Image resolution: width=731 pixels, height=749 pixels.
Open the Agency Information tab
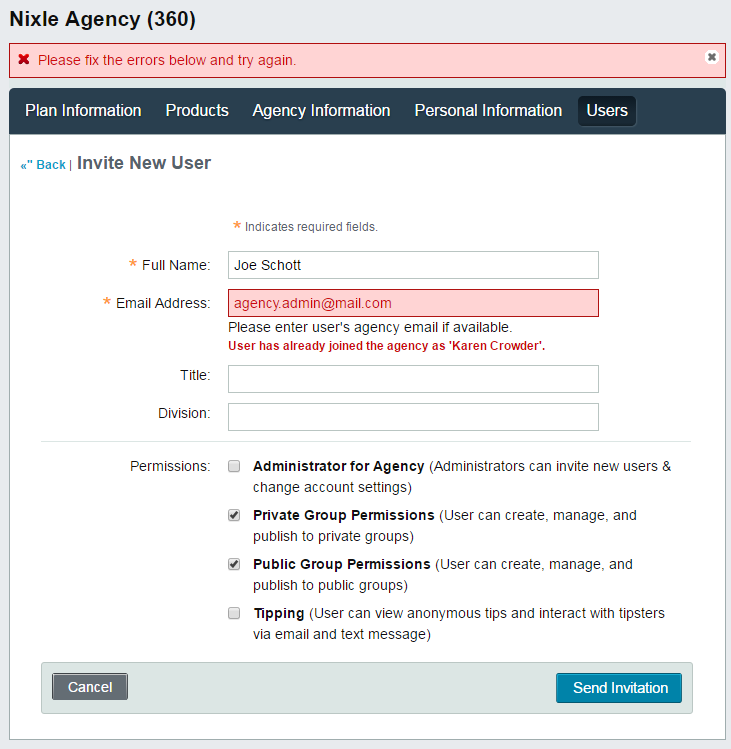tap(321, 111)
